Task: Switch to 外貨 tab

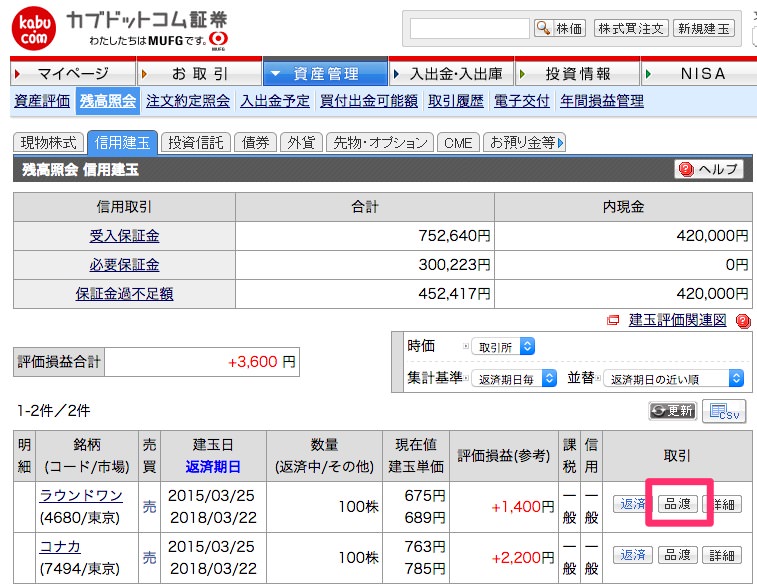Action: pos(301,143)
